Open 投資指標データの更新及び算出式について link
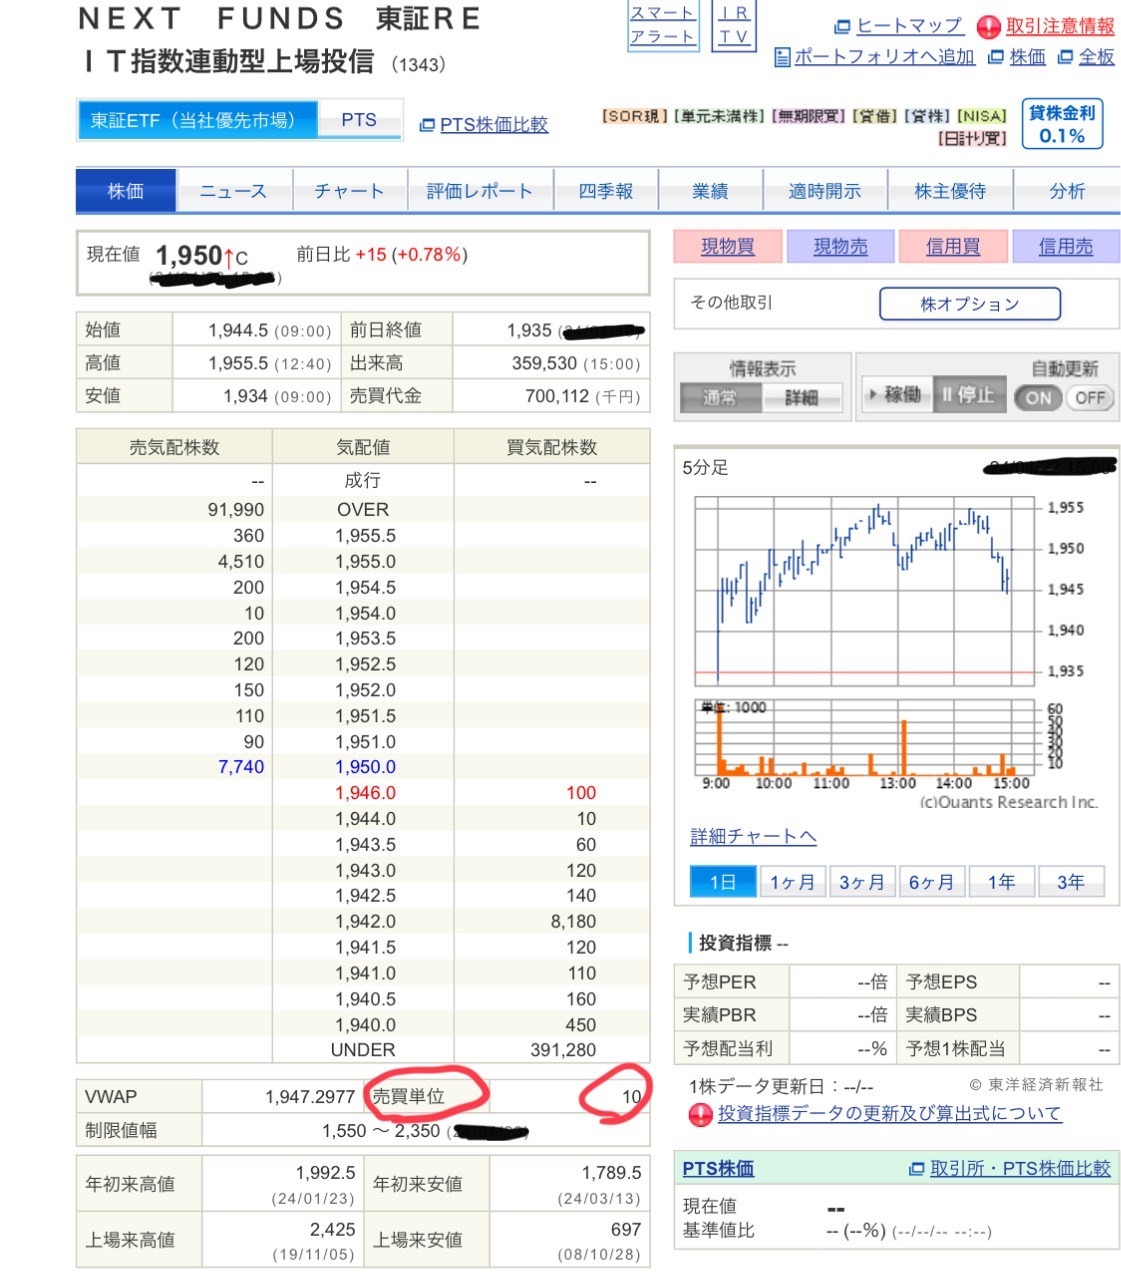The width and height of the screenshot is (1121, 1272). click(889, 1113)
